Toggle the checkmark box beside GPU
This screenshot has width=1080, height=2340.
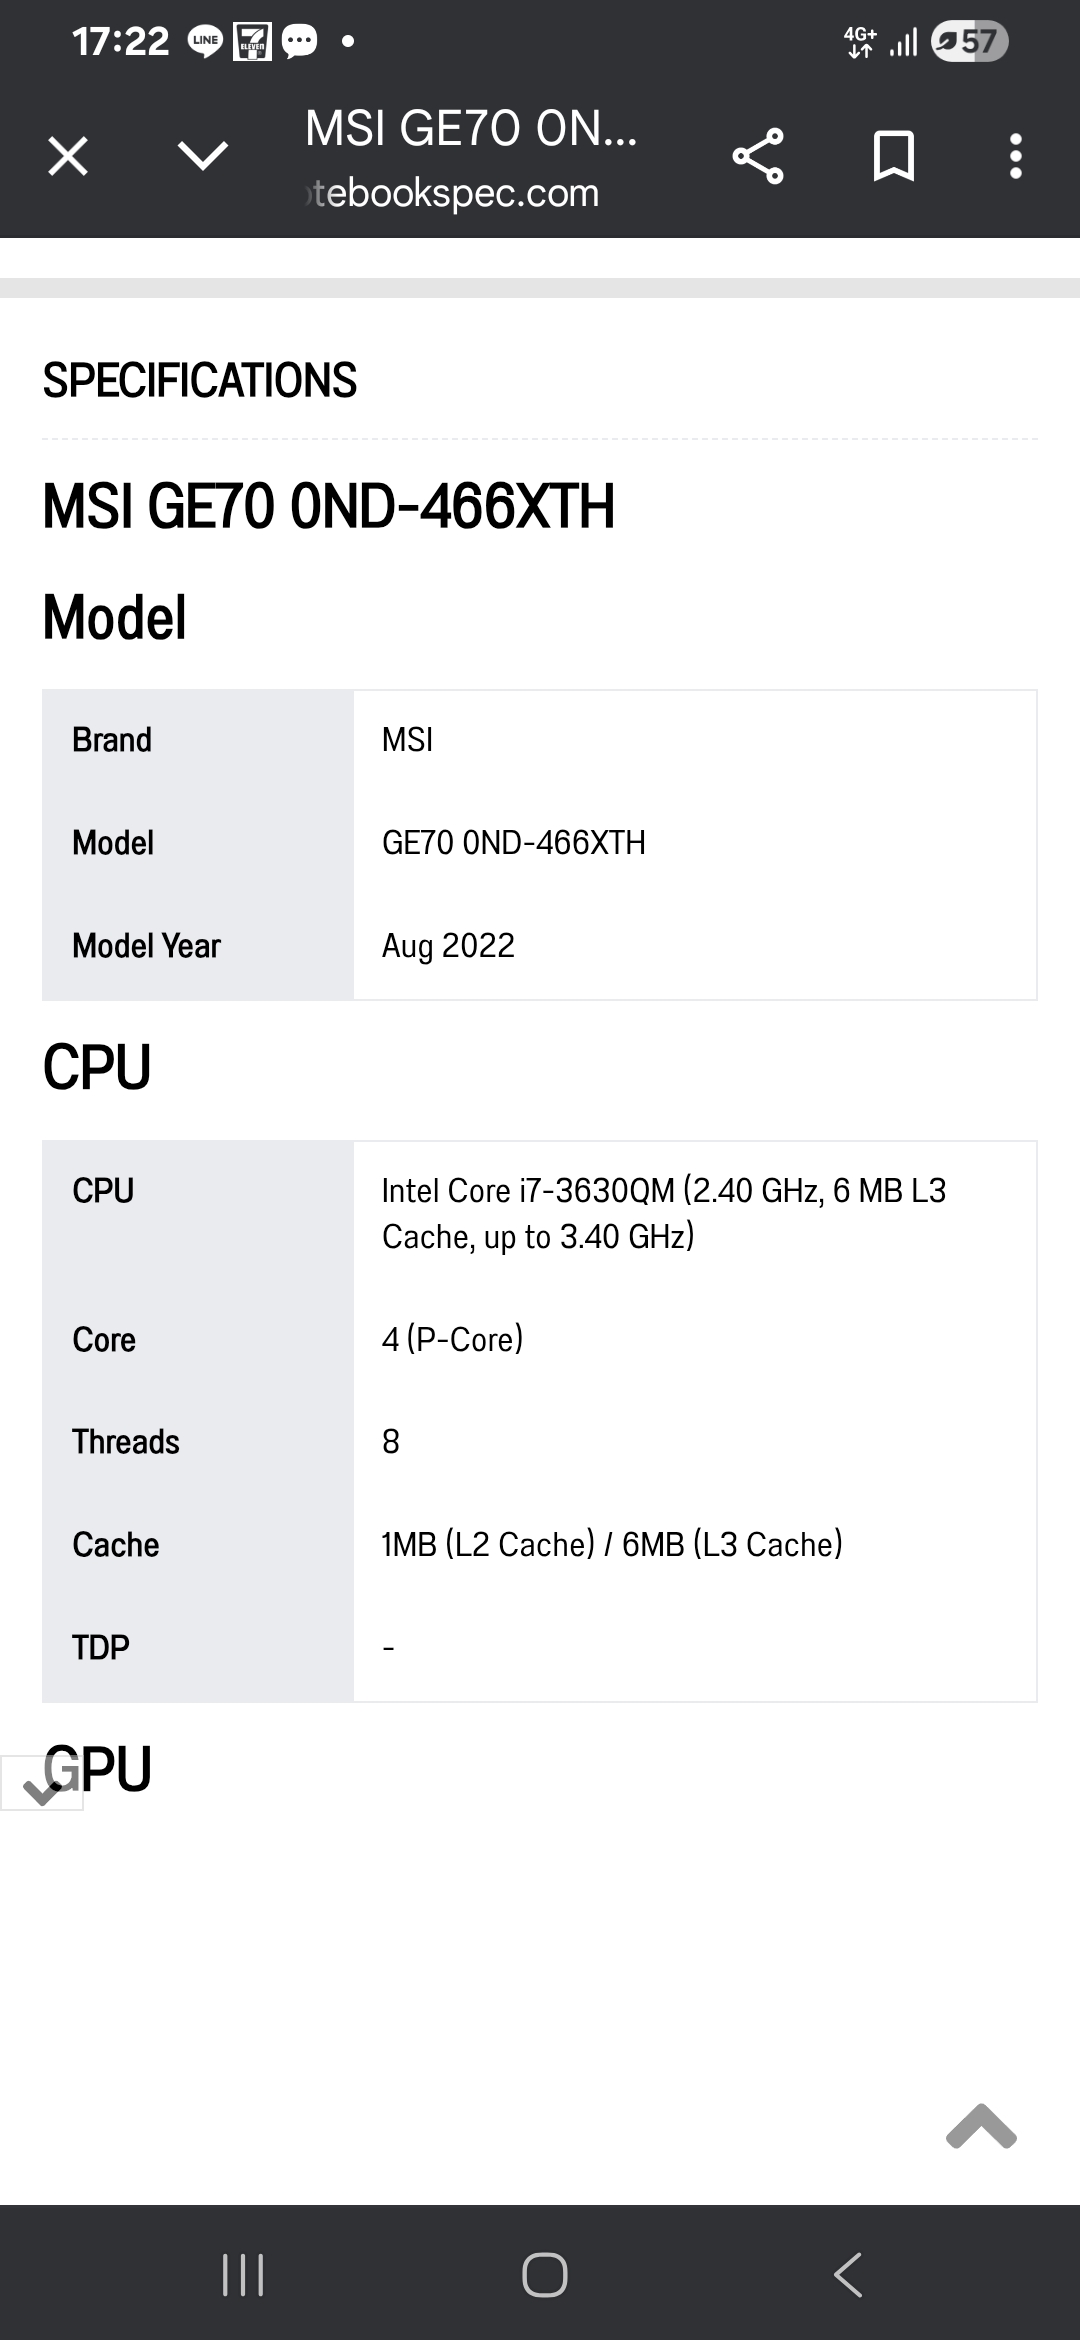coord(41,1782)
